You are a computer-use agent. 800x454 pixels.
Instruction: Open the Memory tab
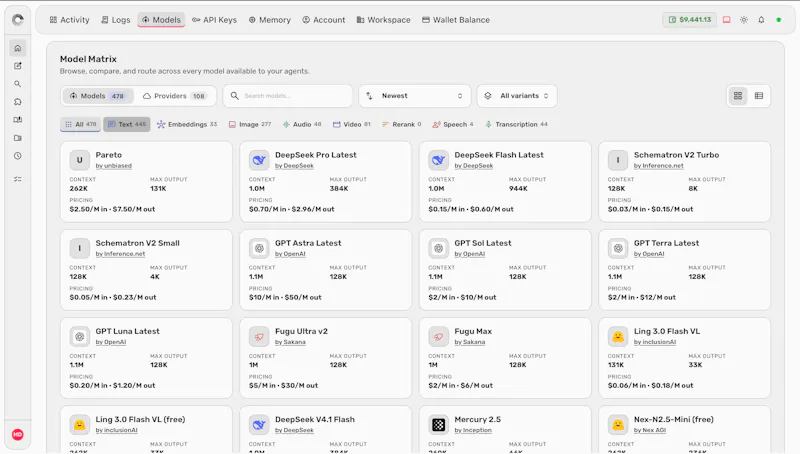269,20
